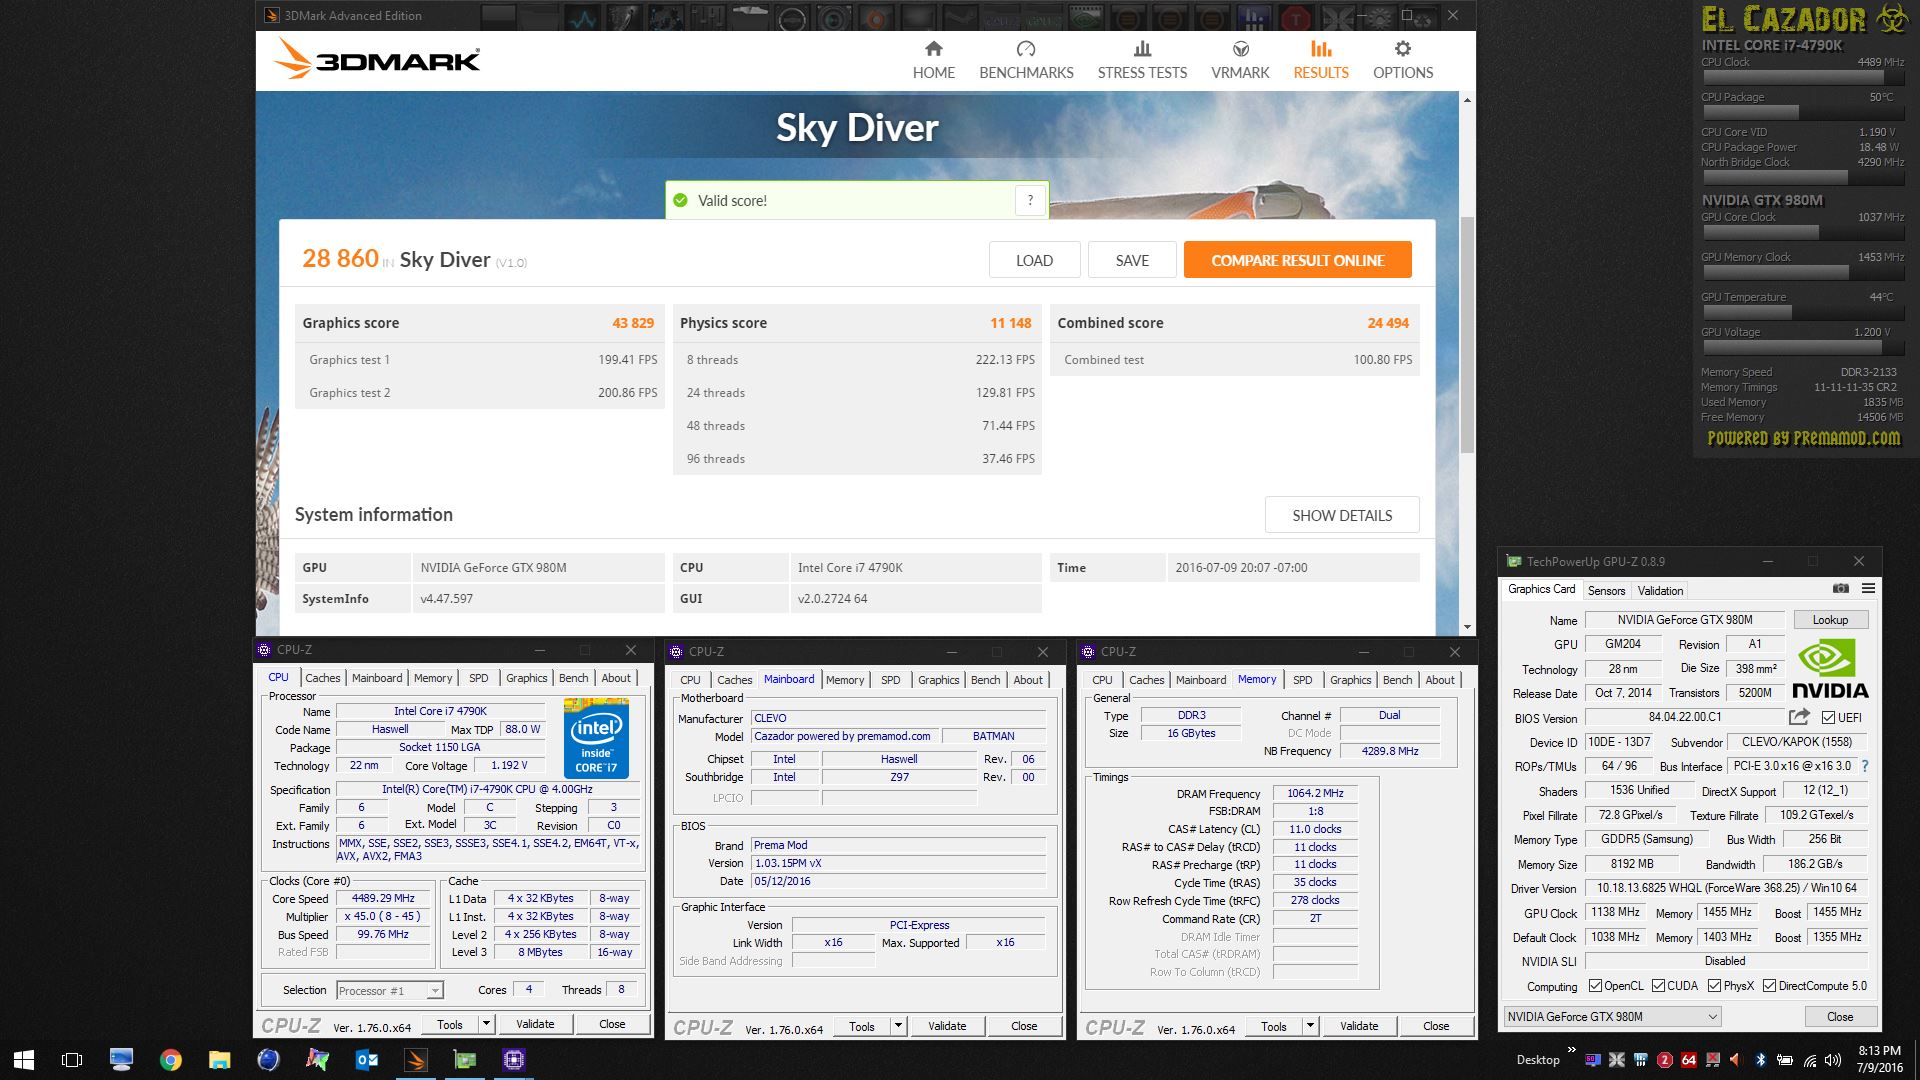This screenshot has width=1920, height=1080.
Task: Go to the 3DMark HOME section
Action: 933,60
